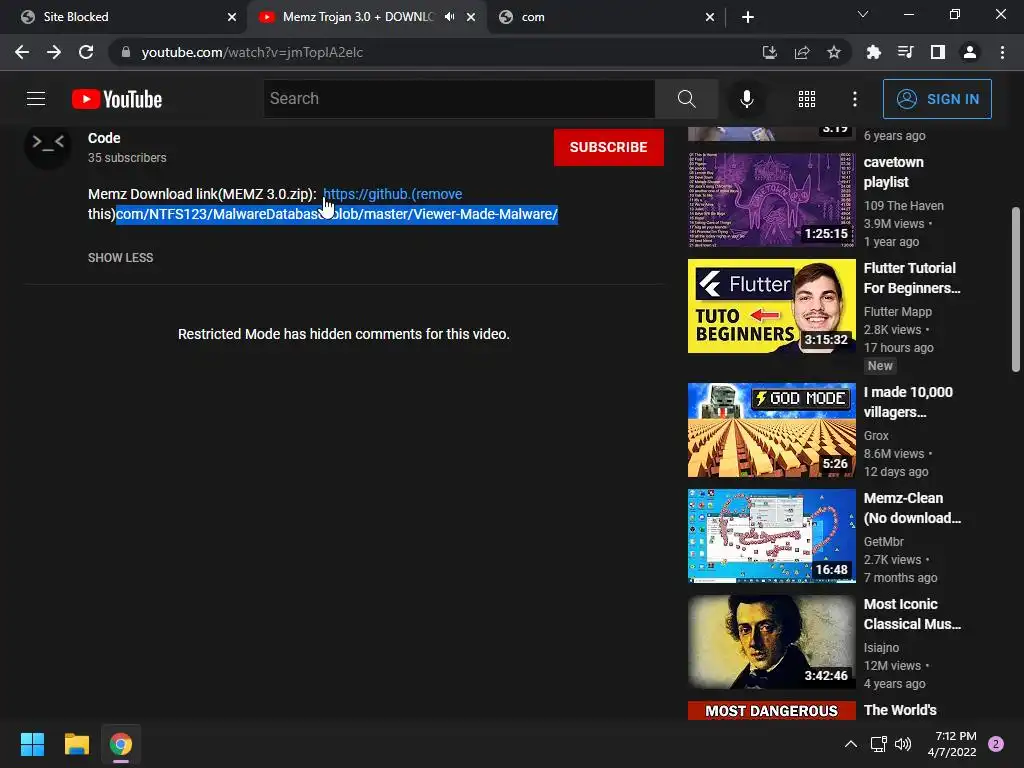Bookmark this page with the star

(834, 52)
